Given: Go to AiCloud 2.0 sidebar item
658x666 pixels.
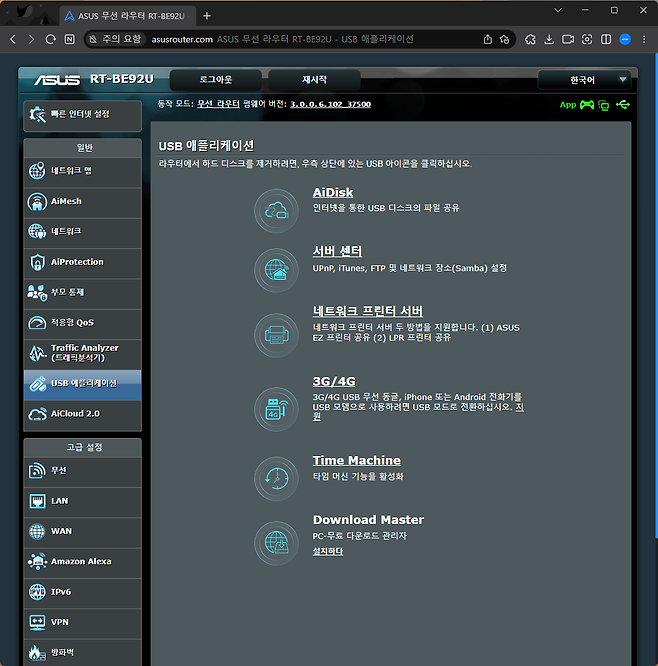Looking at the screenshot, I should click(x=82, y=413).
